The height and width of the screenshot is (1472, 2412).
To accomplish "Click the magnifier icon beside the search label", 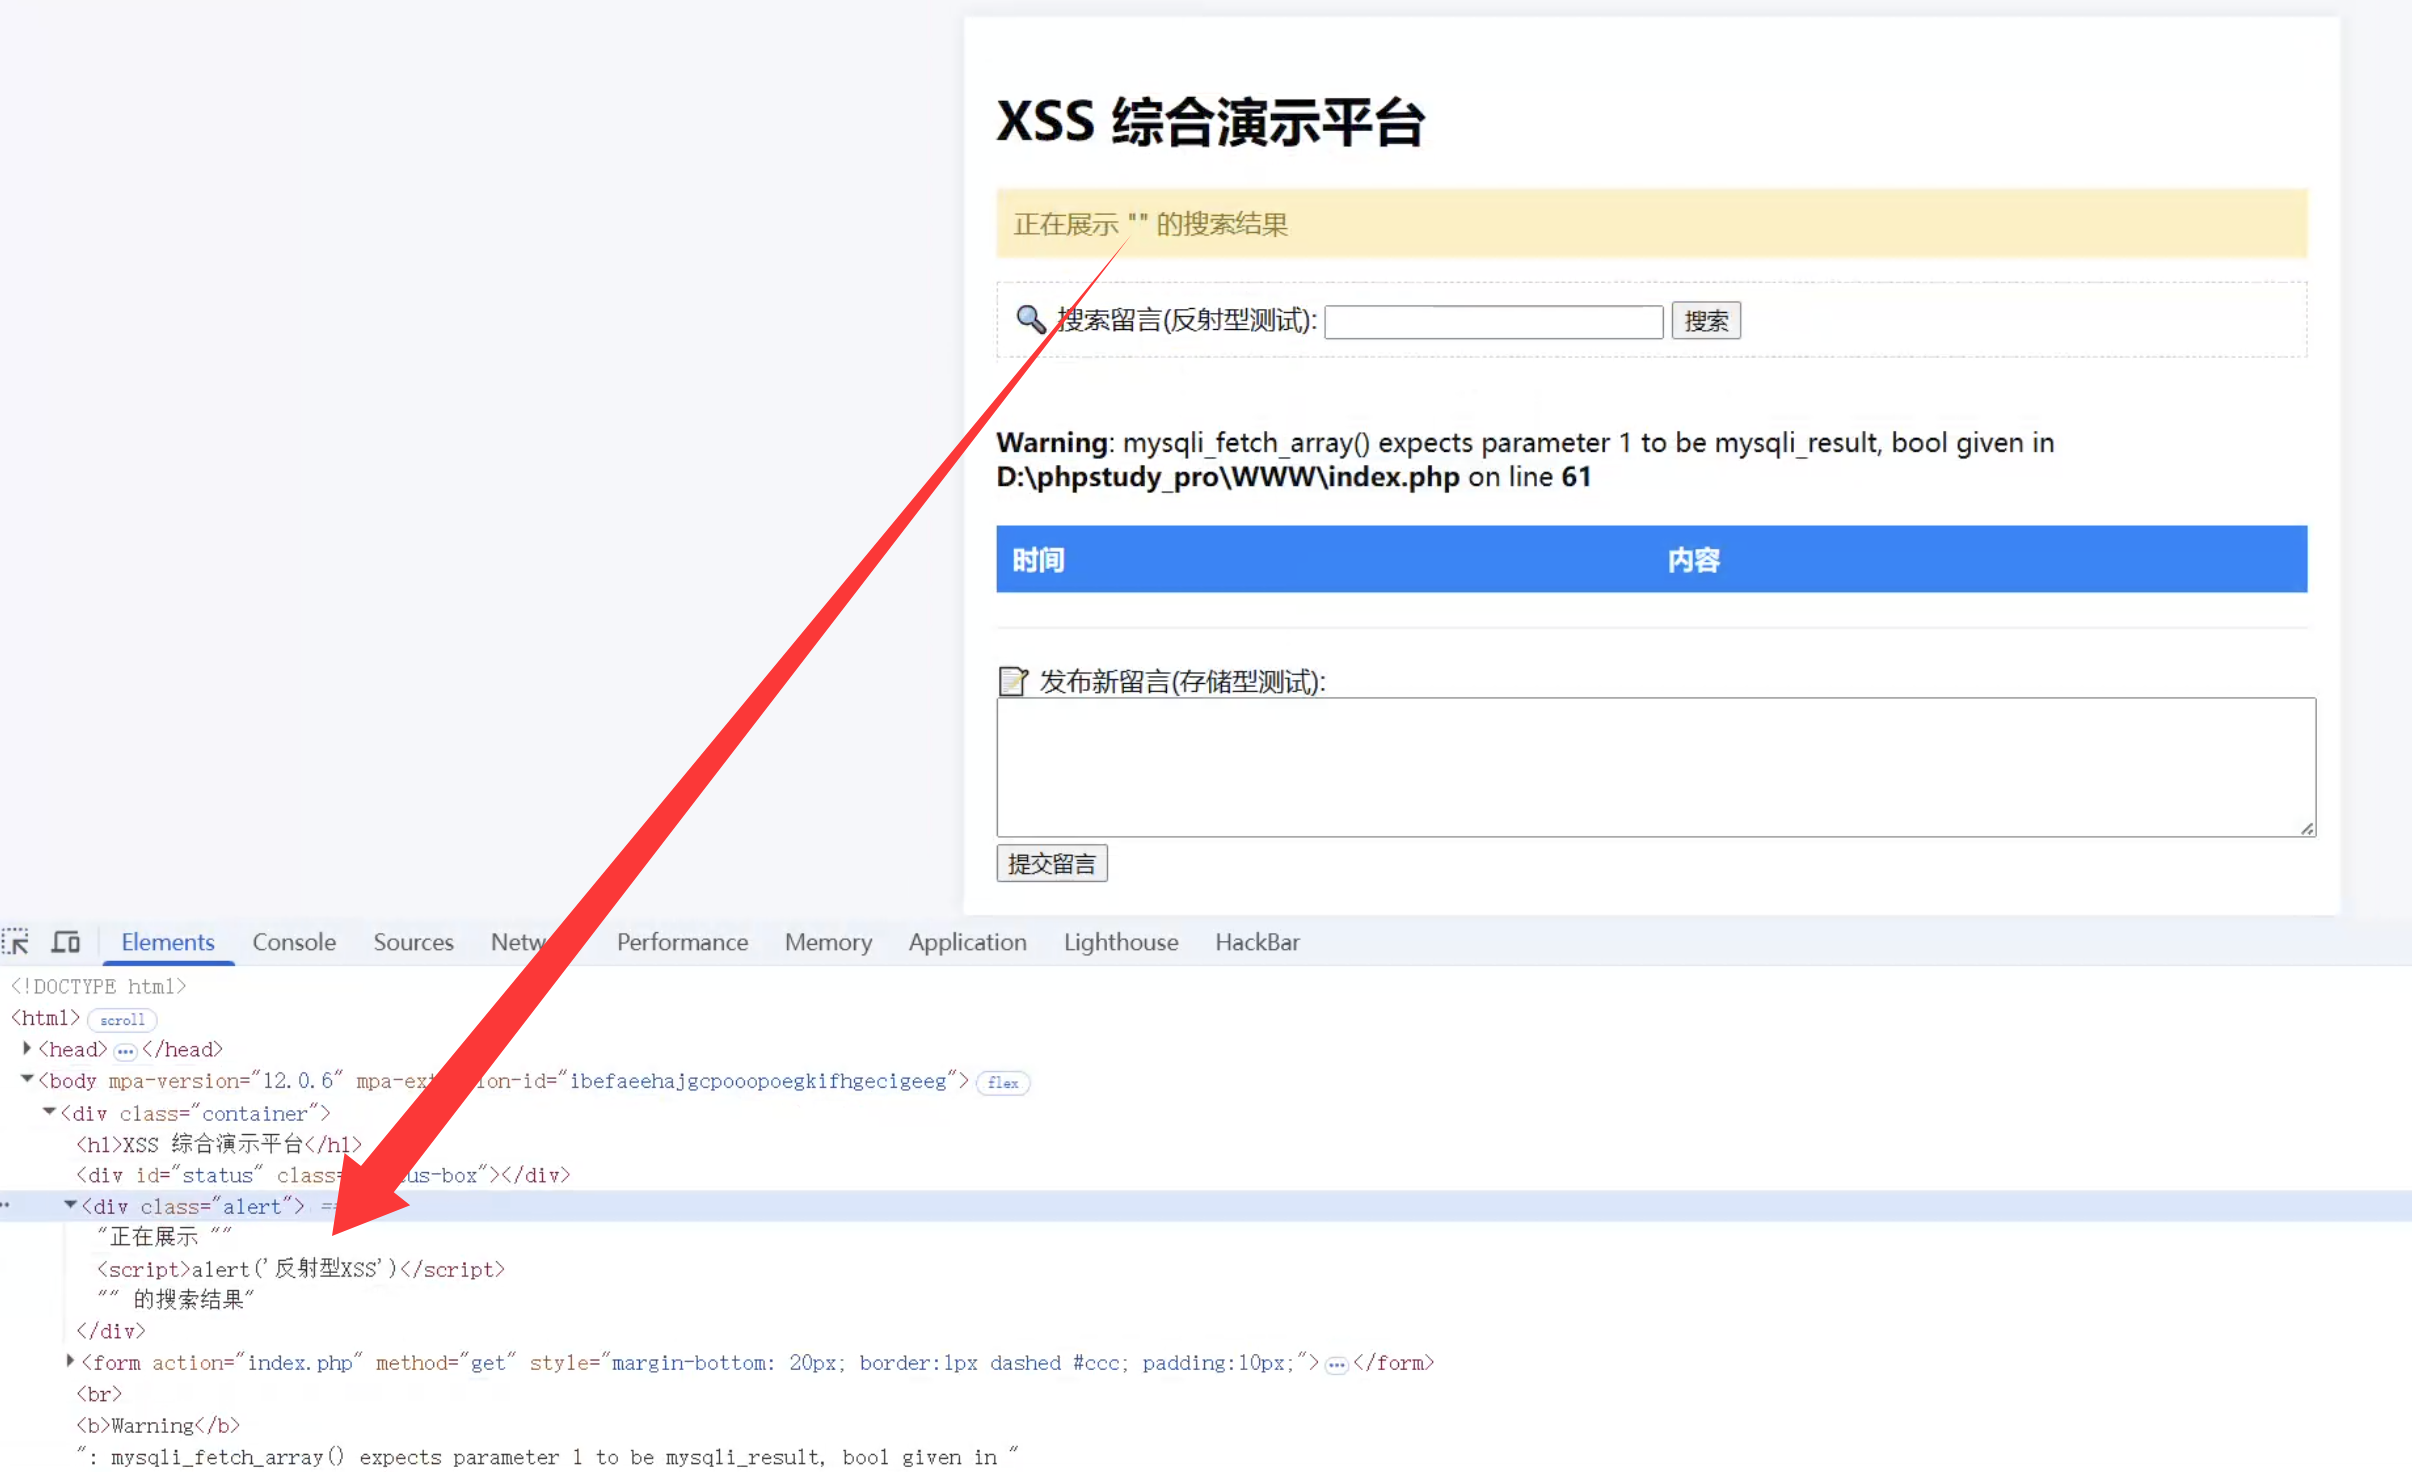I will click(1030, 320).
